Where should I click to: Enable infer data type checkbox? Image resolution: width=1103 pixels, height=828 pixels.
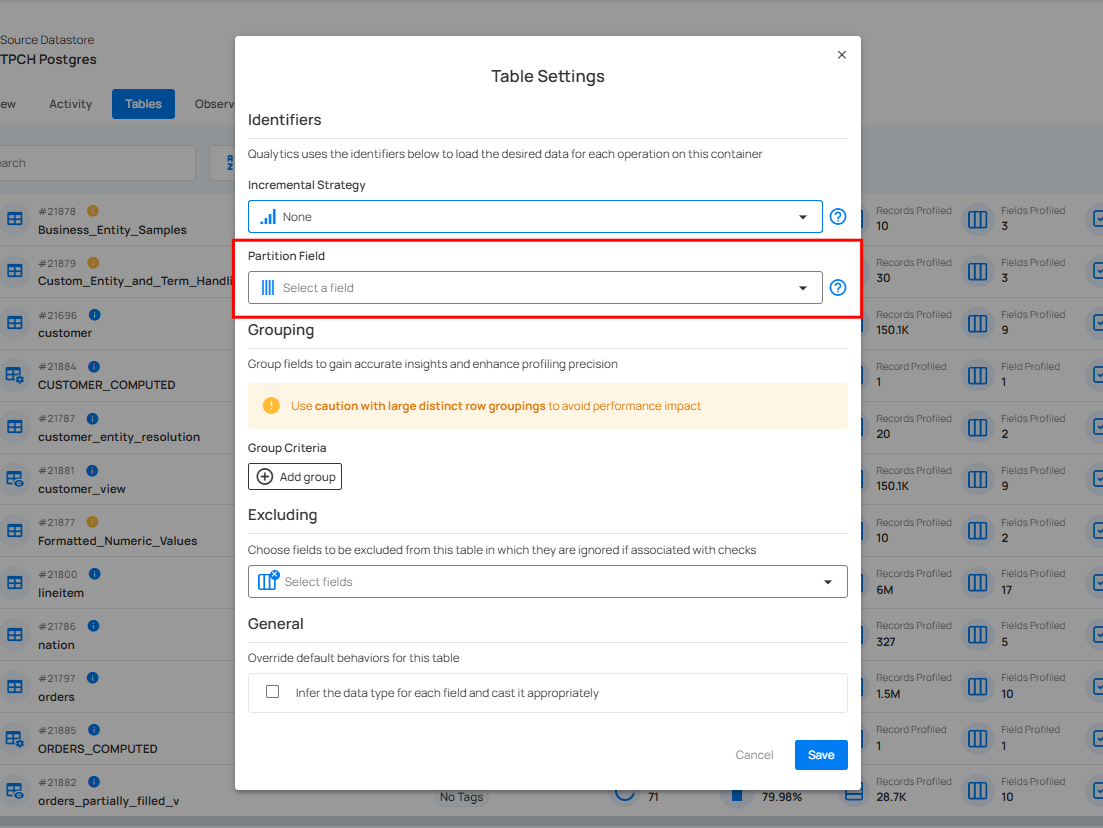tap(272, 692)
